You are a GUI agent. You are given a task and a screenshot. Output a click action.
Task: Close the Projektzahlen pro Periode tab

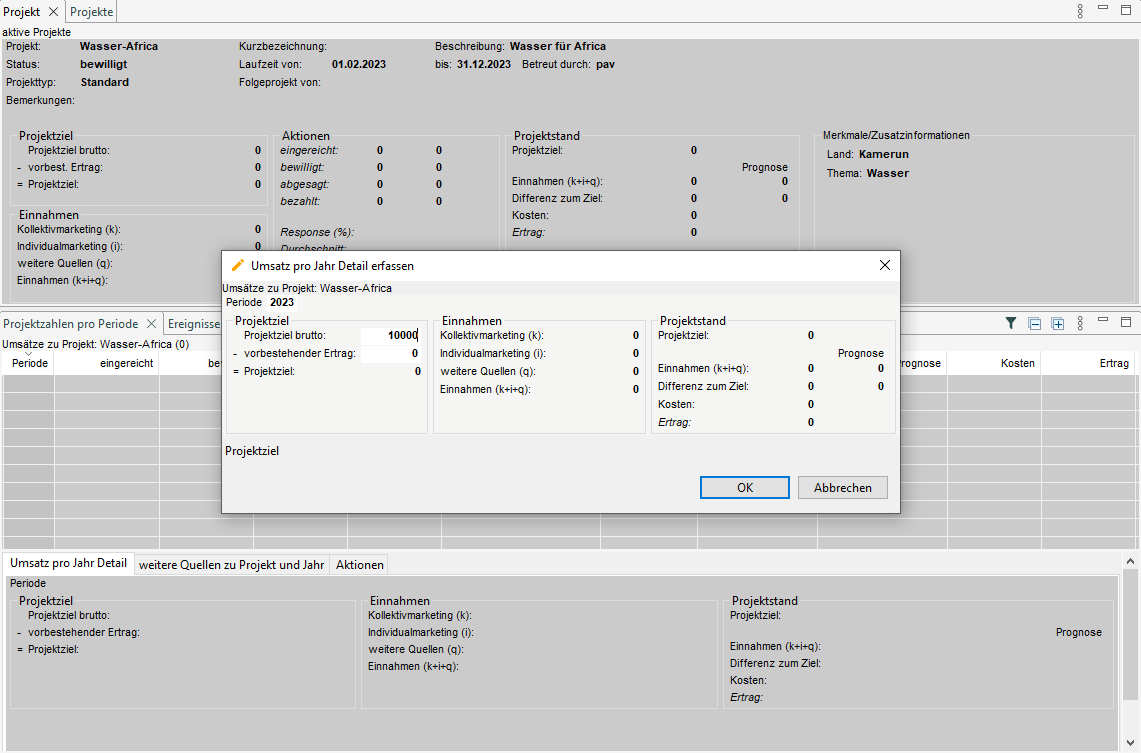tap(150, 324)
